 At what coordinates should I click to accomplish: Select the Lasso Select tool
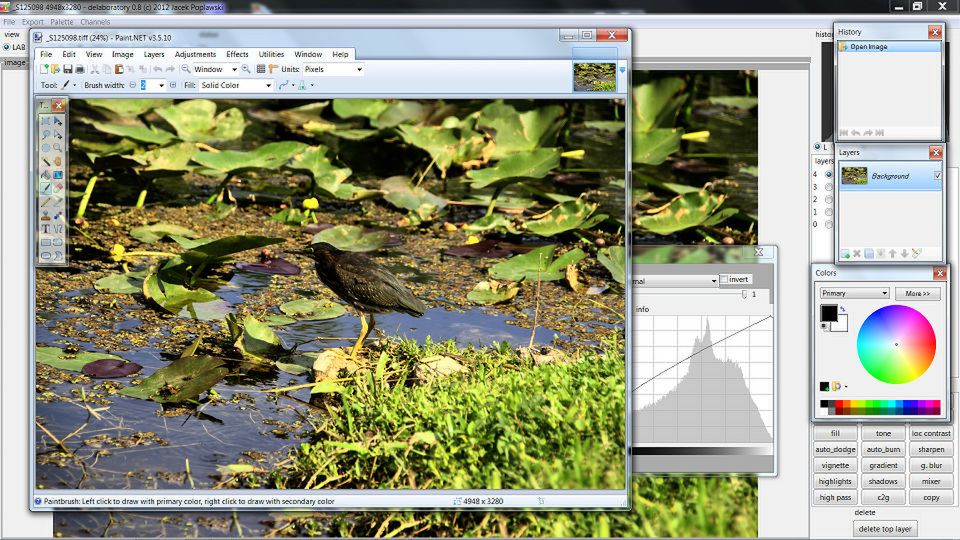point(46,134)
